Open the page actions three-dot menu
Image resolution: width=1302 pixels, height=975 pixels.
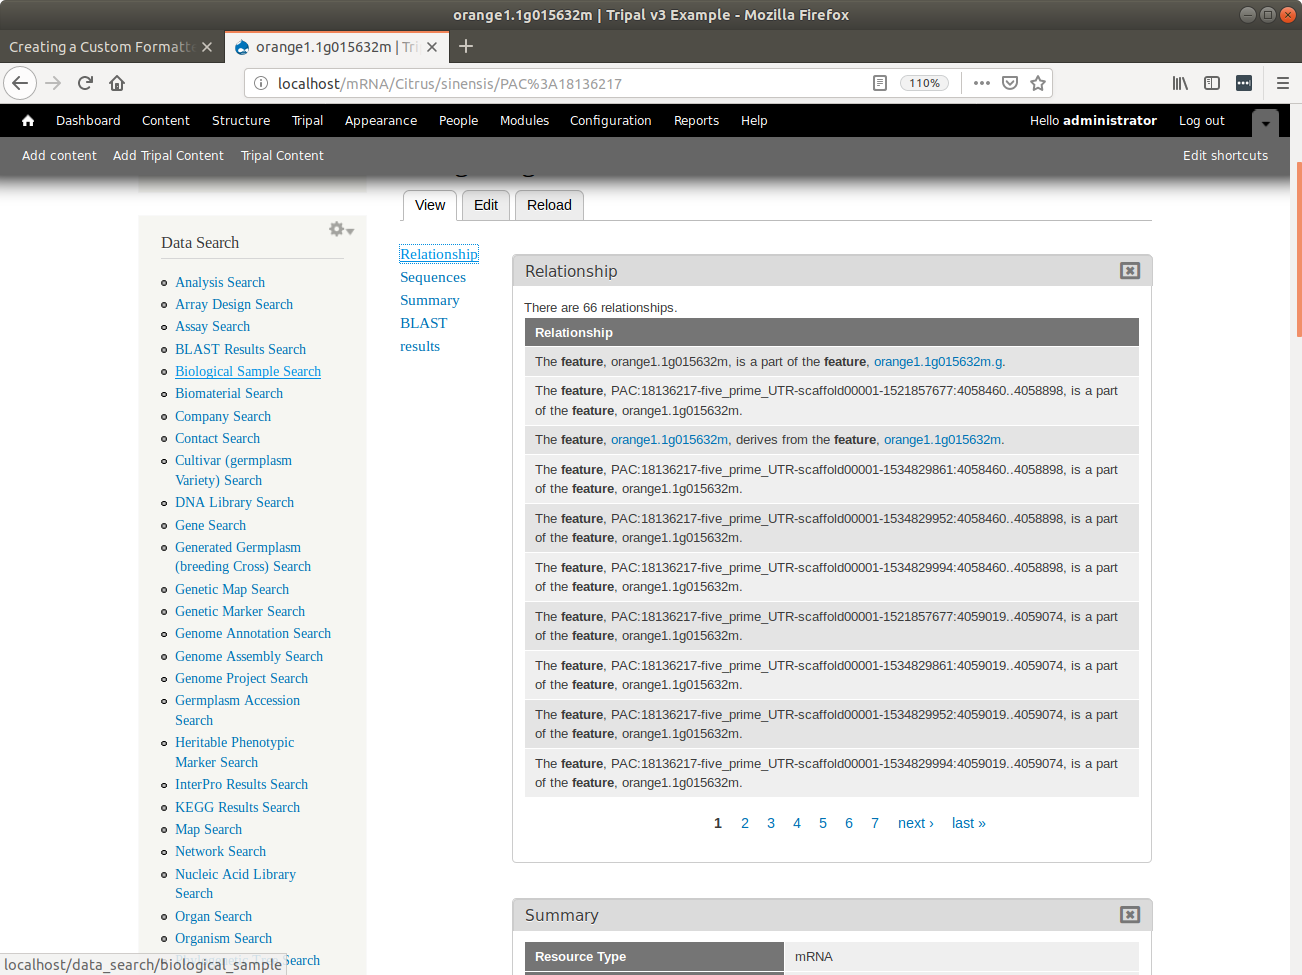point(982,83)
